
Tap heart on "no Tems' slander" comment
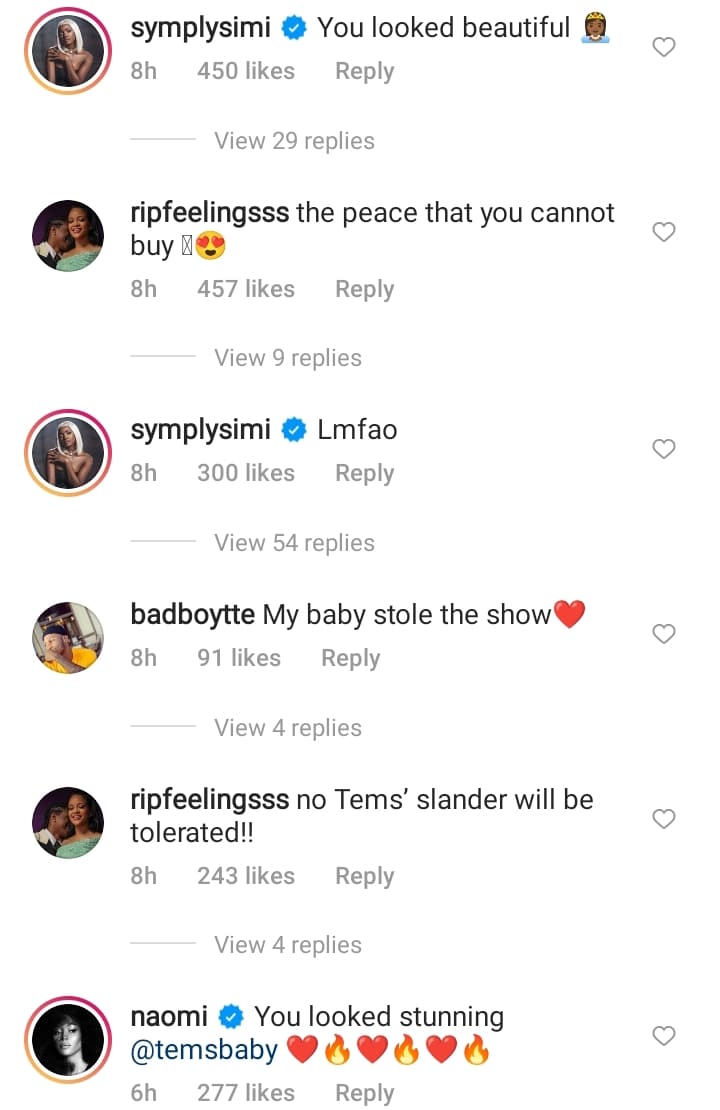coord(664,819)
